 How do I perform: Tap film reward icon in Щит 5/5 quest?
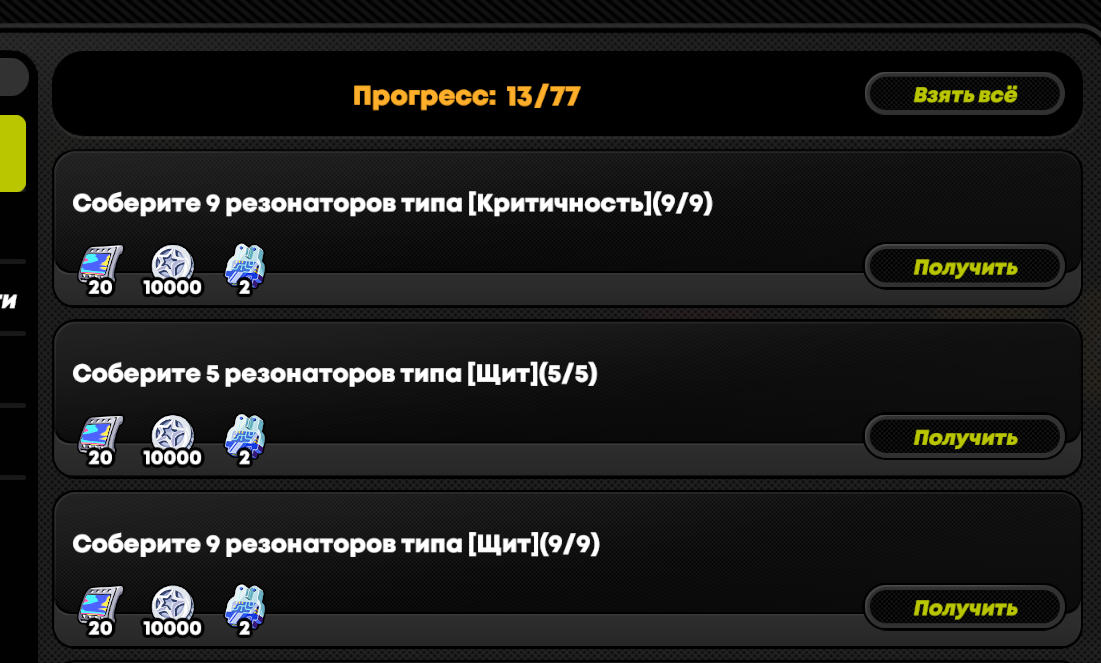(x=100, y=440)
